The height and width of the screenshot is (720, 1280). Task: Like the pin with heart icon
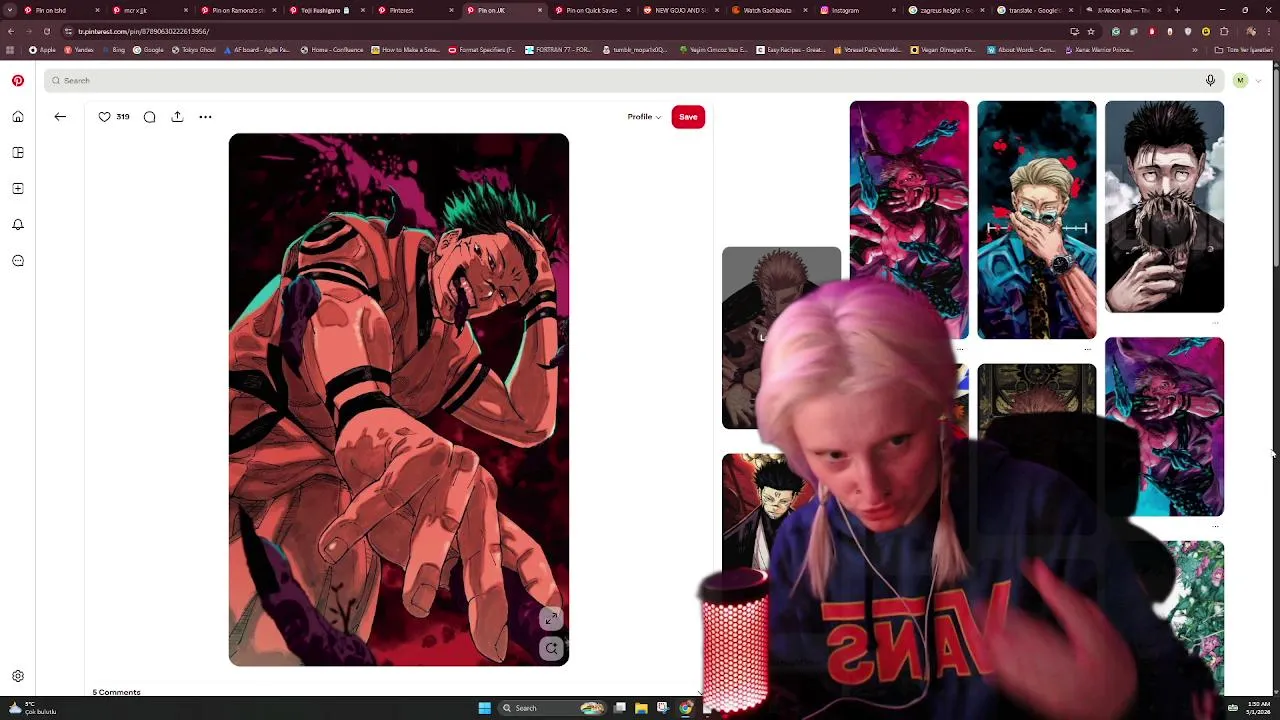[x=104, y=117]
